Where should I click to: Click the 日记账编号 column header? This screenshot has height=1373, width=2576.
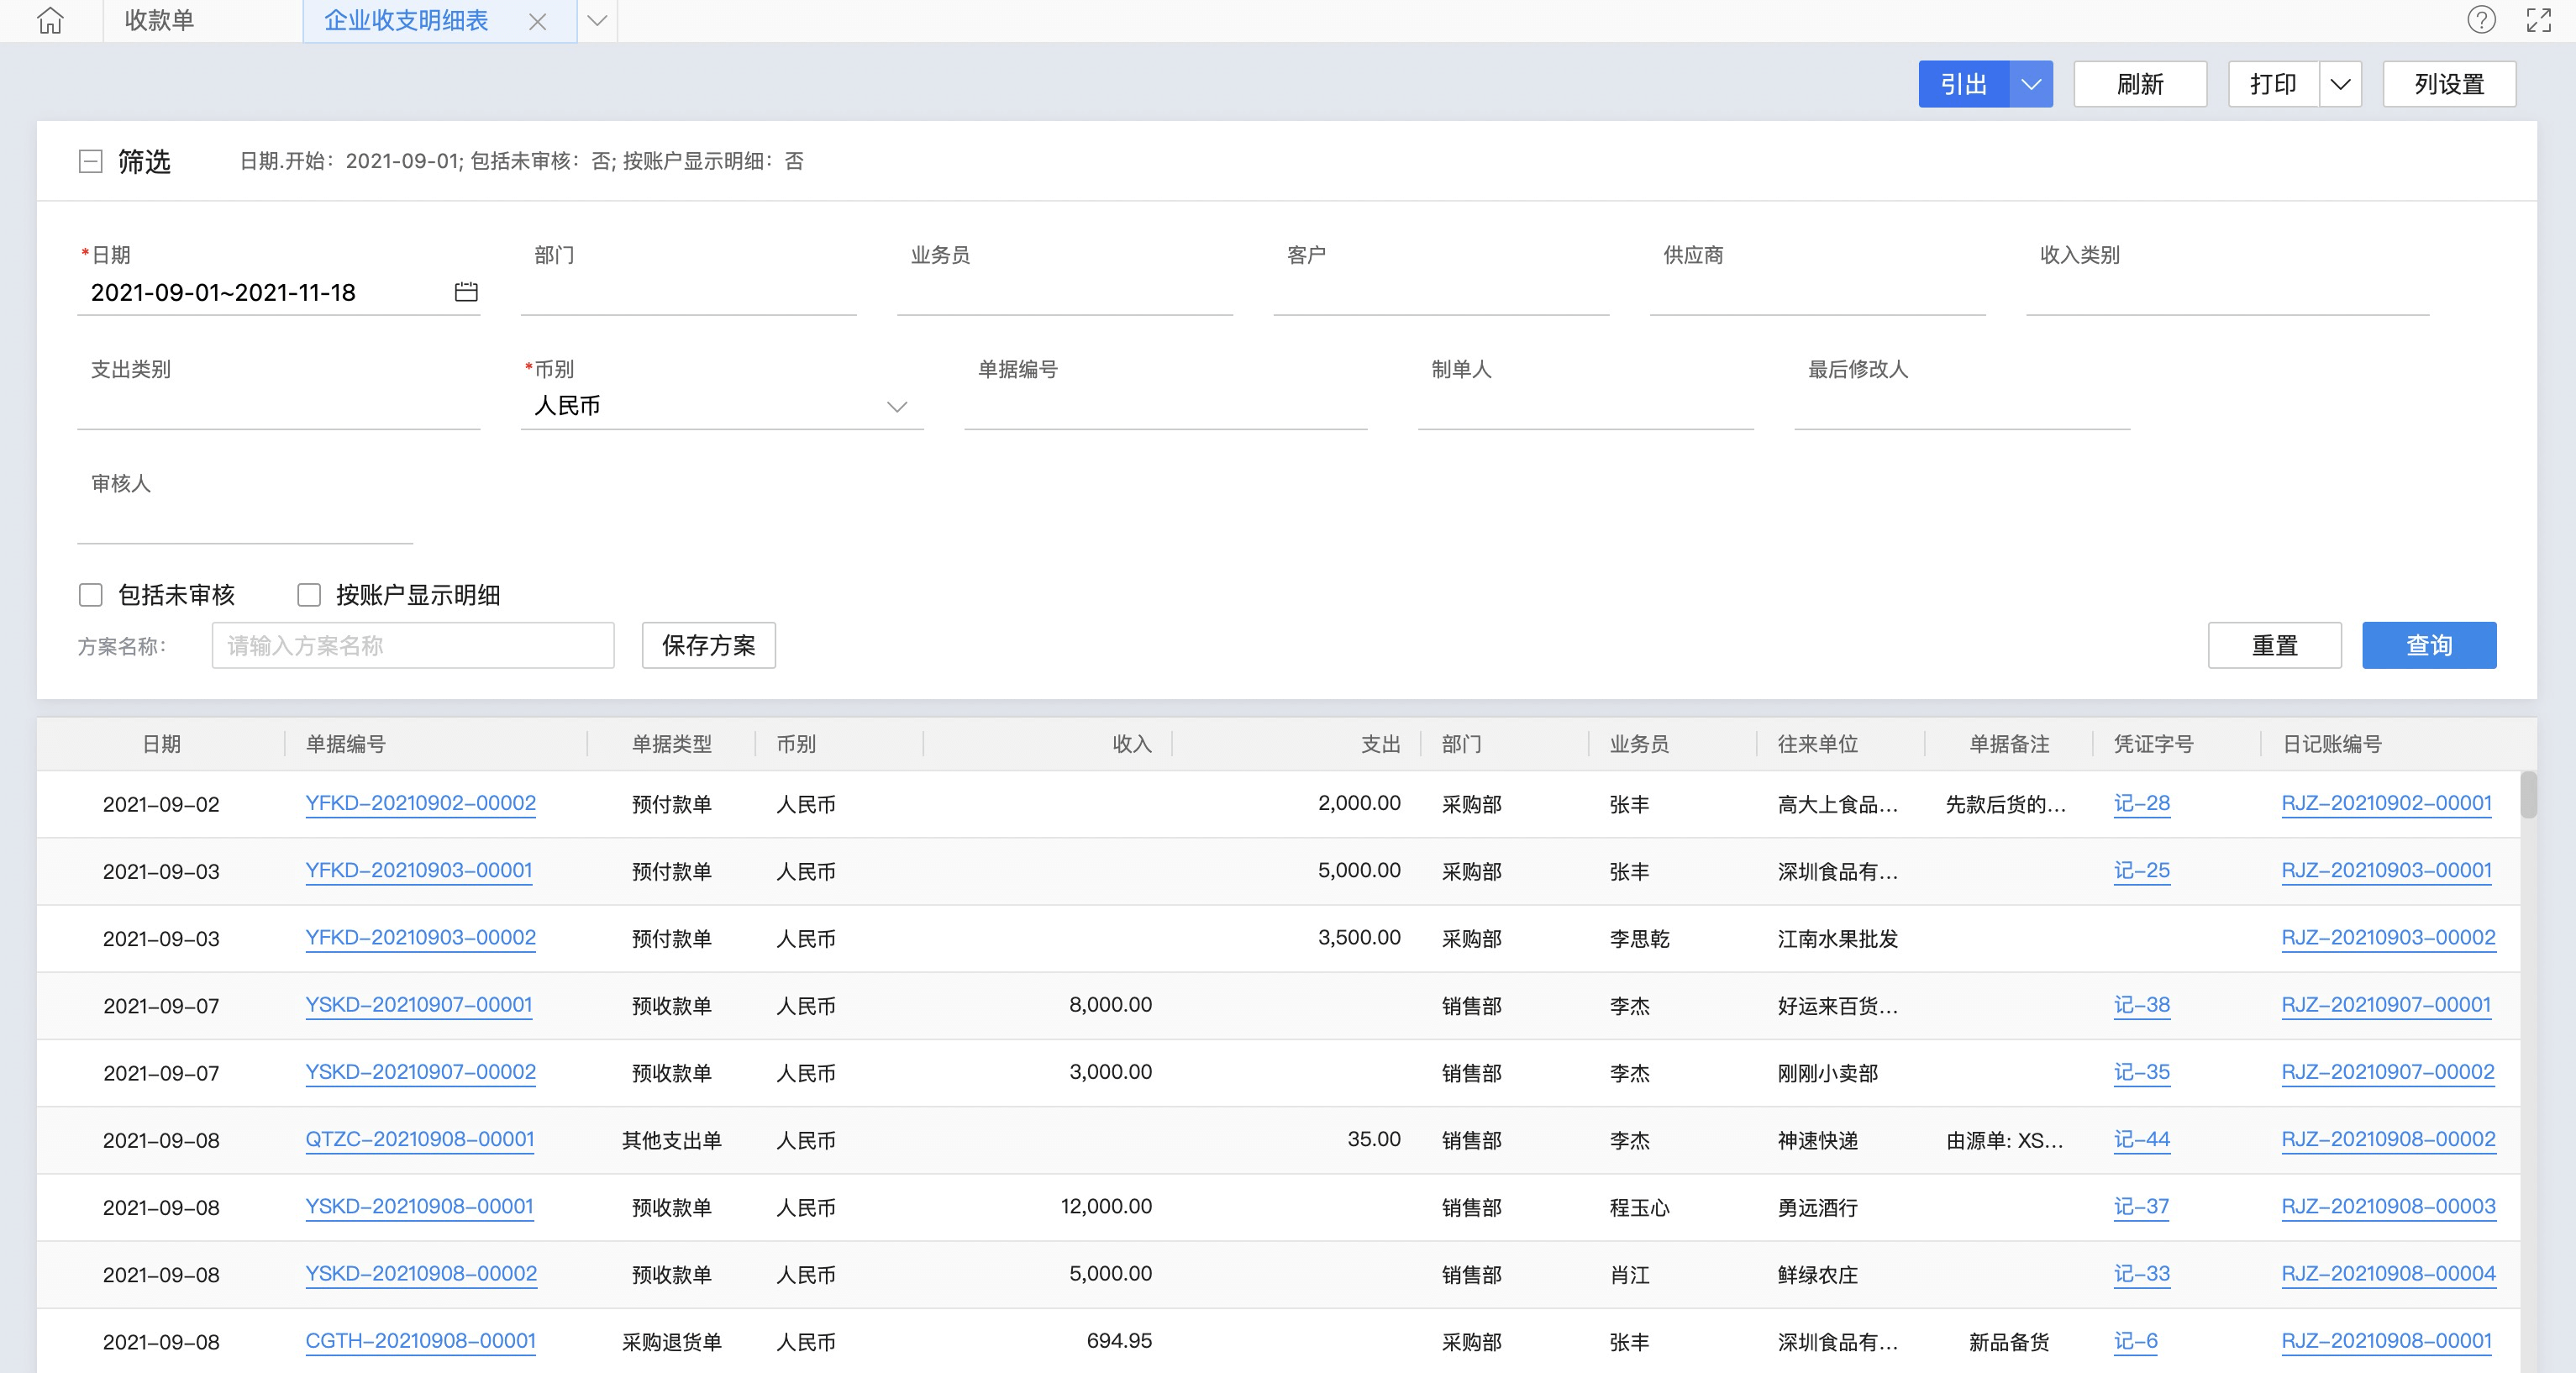pyautogui.click(x=2390, y=744)
